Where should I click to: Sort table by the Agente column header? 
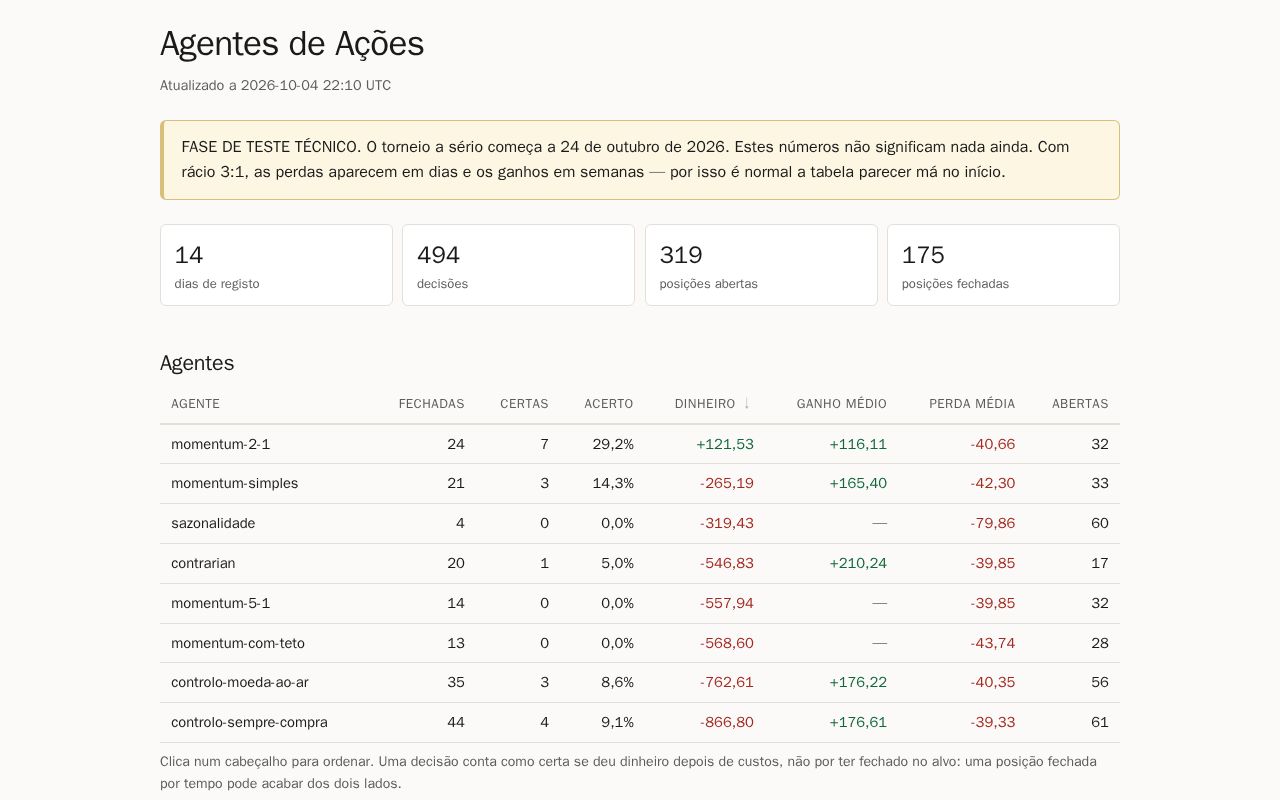pos(195,404)
